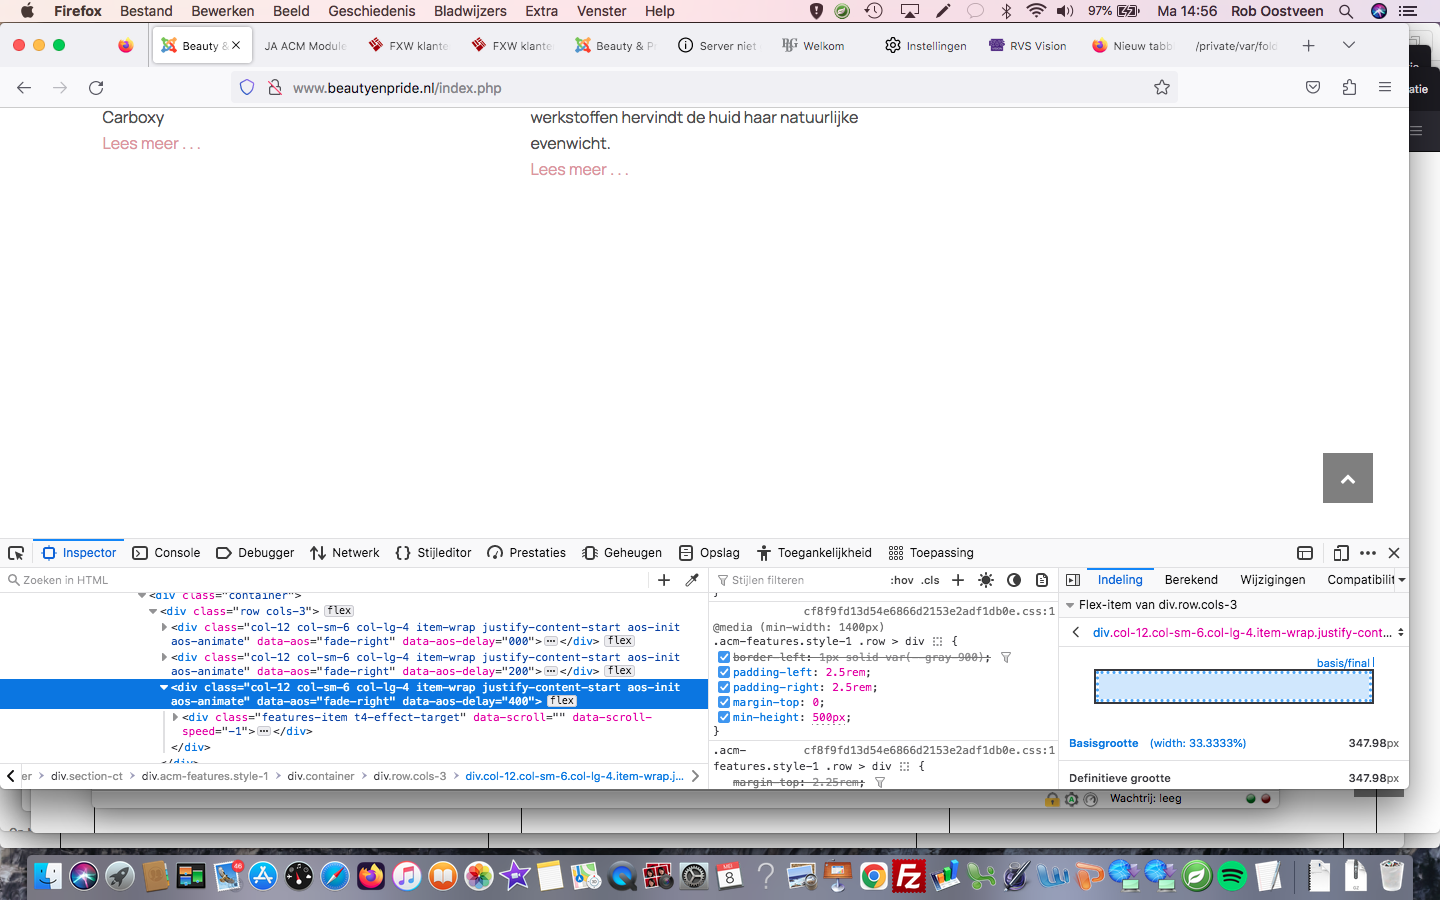1440x900 pixels.
Task: Open responsive design mode icon
Action: click(1341, 553)
